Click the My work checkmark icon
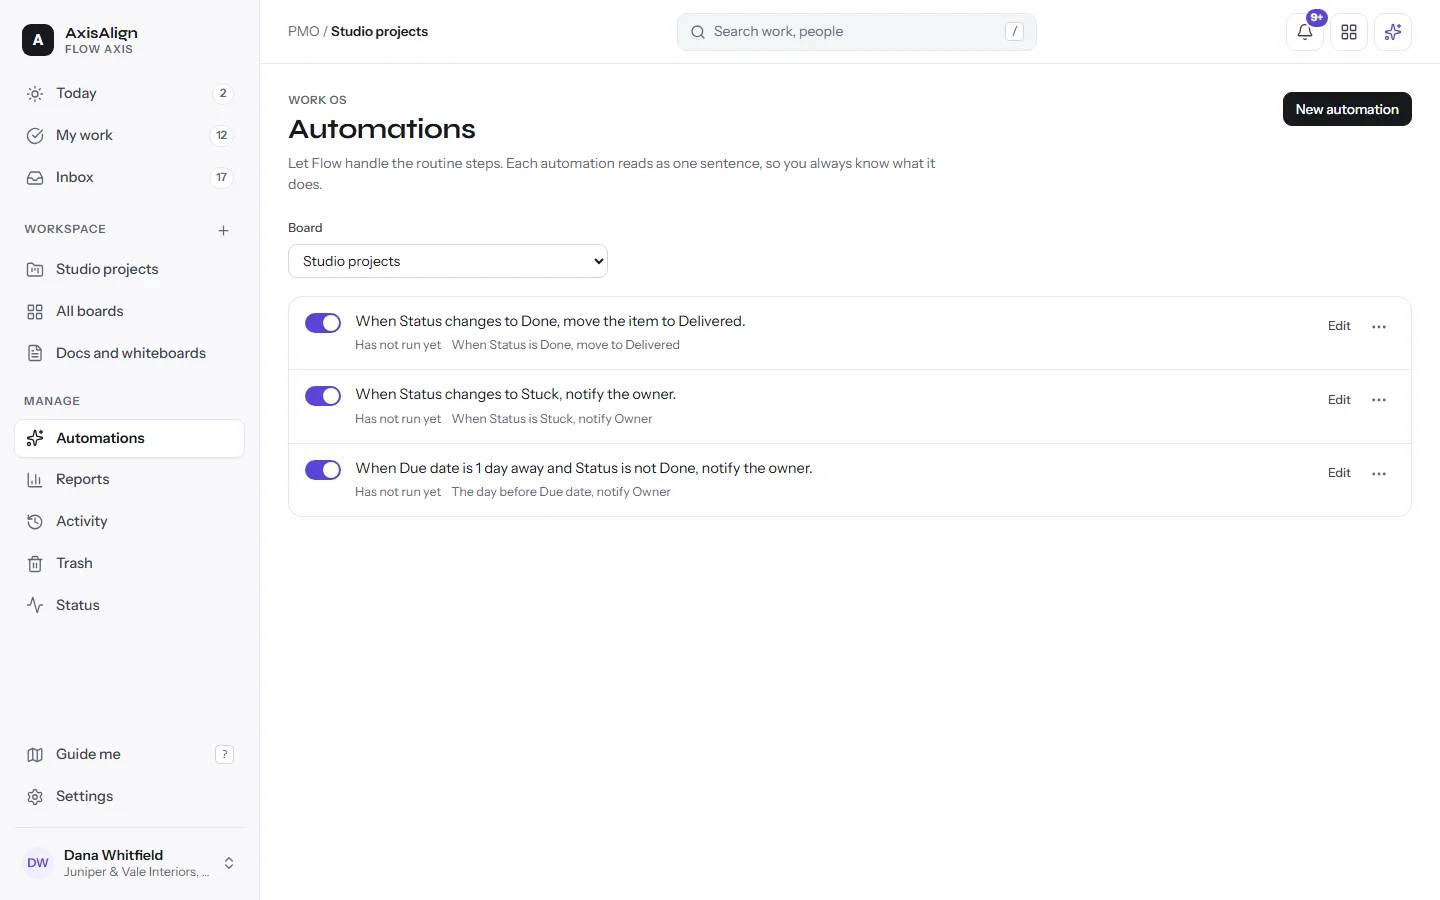Image resolution: width=1440 pixels, height=900 pixels. (35, 136)
